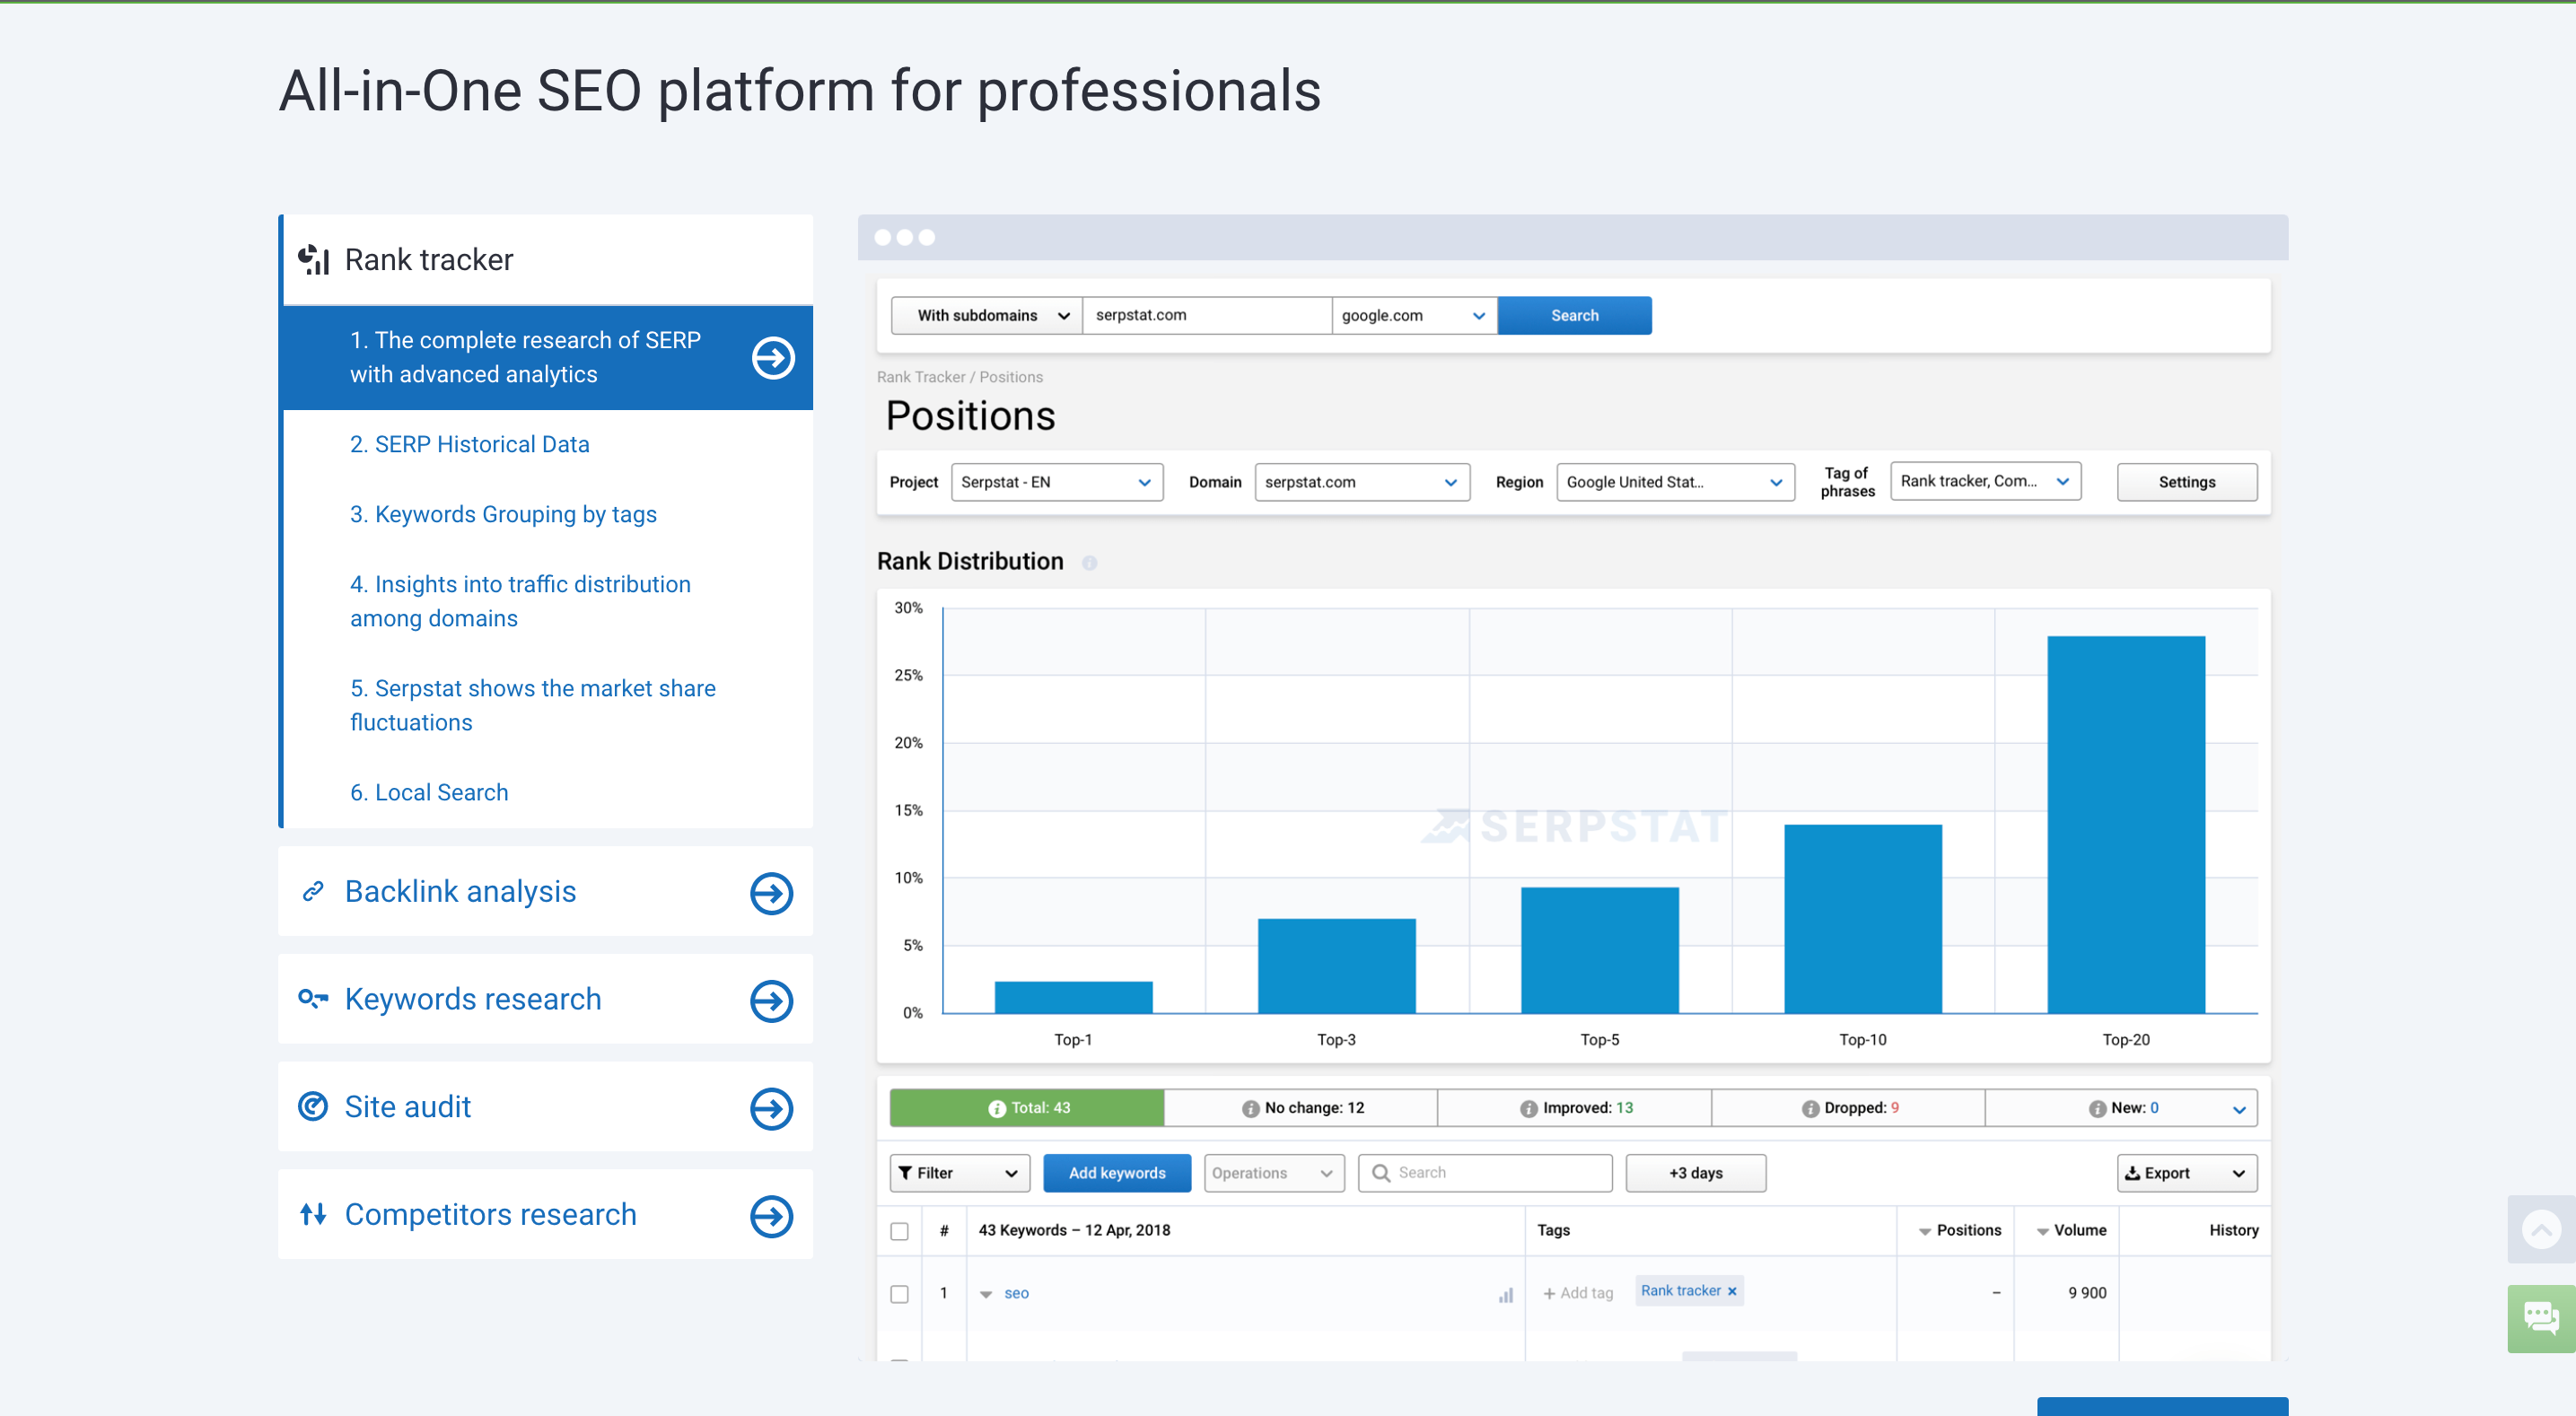The image size is (2576, 1416).
Task: Sort by Positions column header
Action: coord(1960,1230)
